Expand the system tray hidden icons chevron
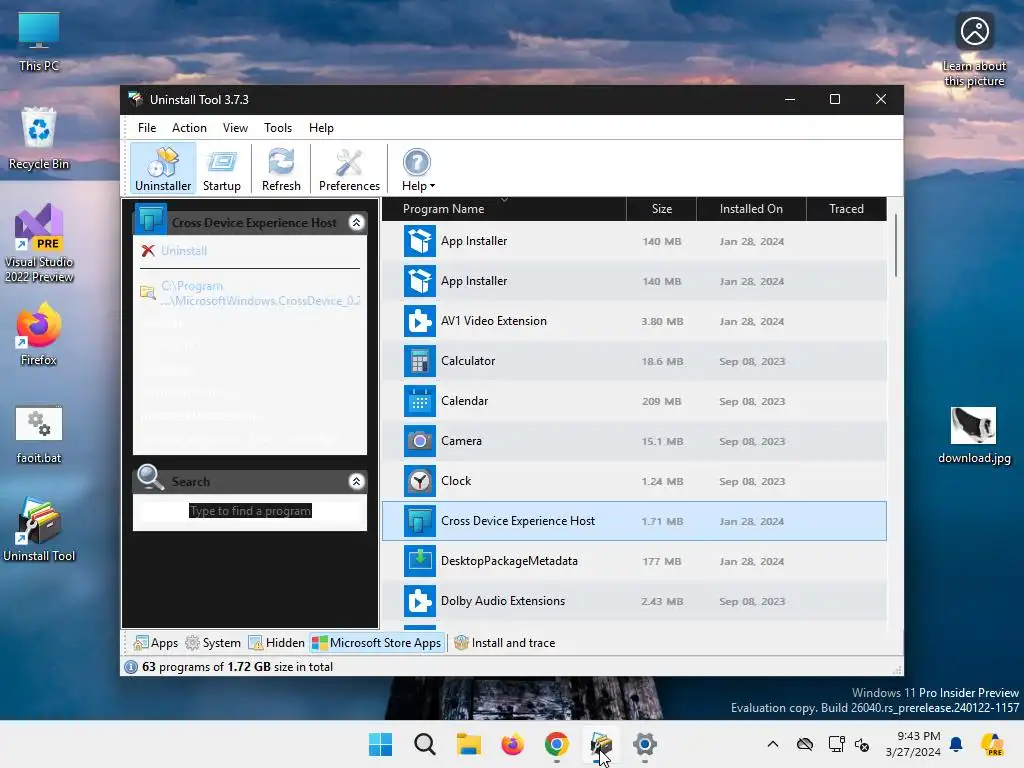Viewport: 1024px width, 768px height. 773,744
